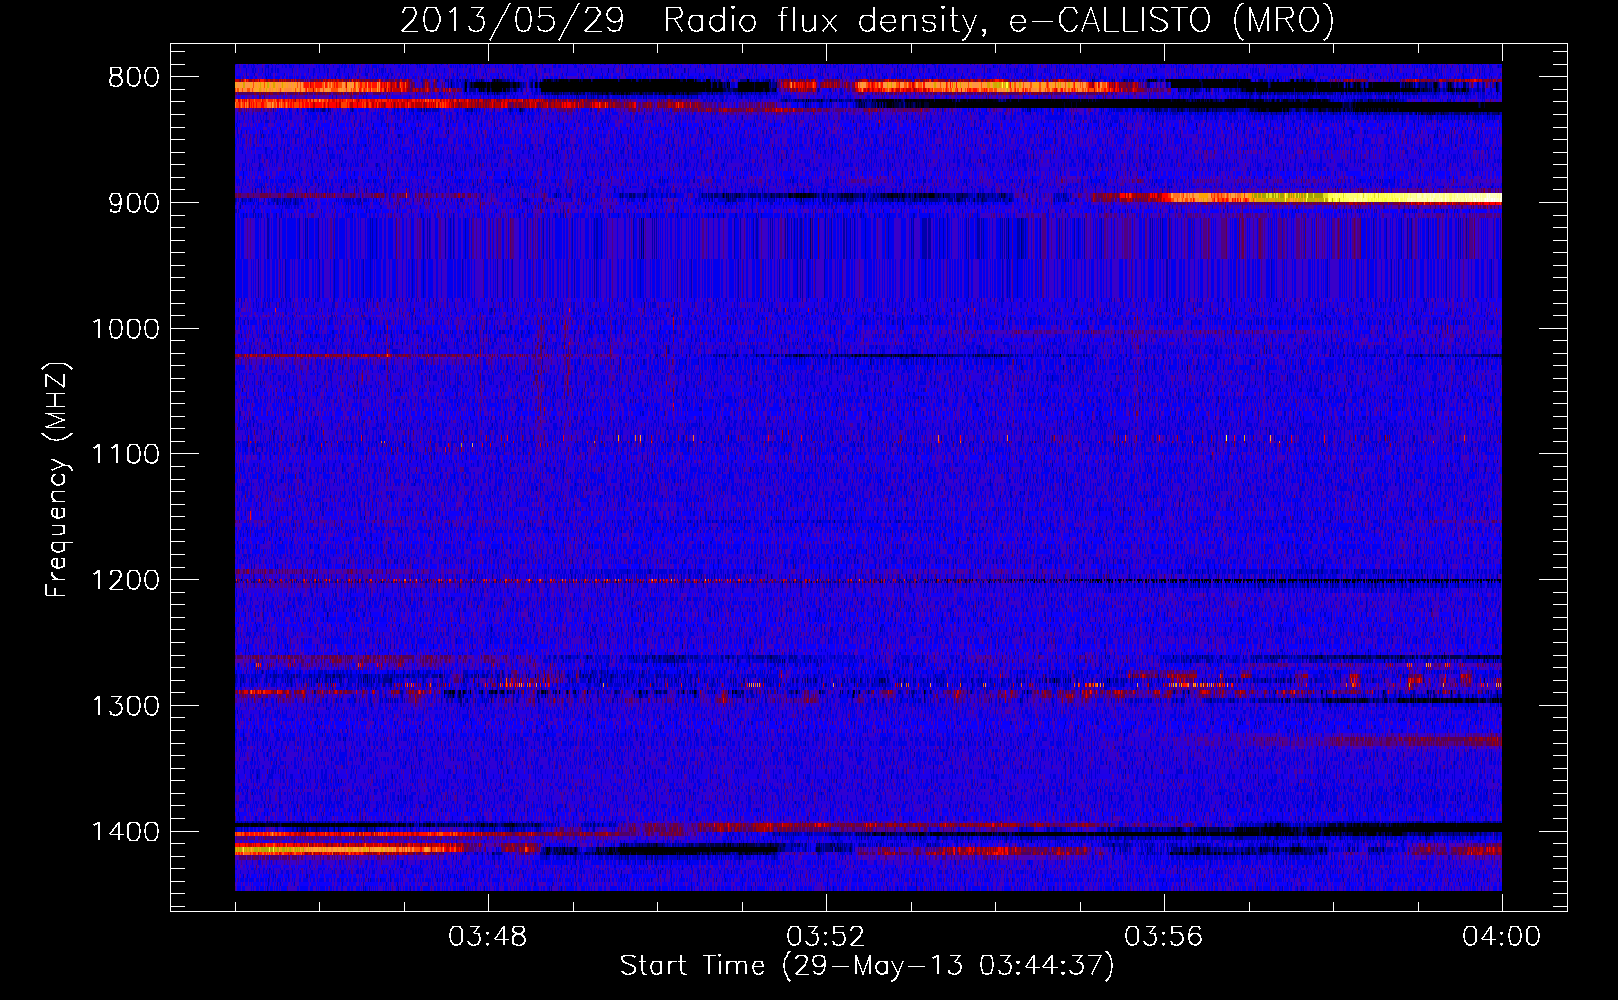The image size is (1618, 1000).
Task: Click the 'Frequency (MHZ)' y-axis label
Action: [57, 480]
